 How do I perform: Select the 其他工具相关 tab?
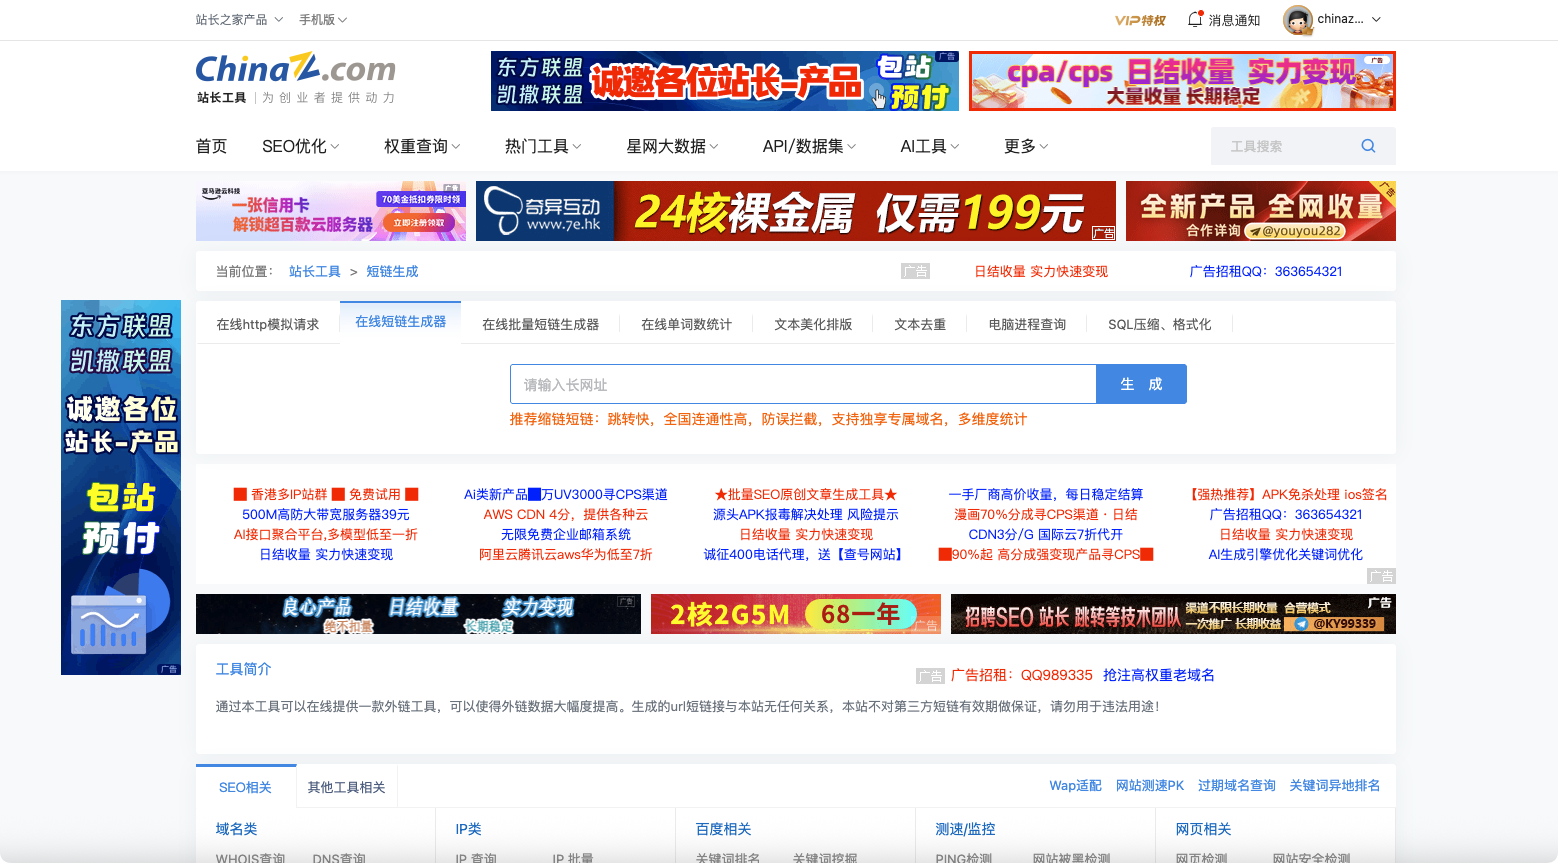pos(346,786)
